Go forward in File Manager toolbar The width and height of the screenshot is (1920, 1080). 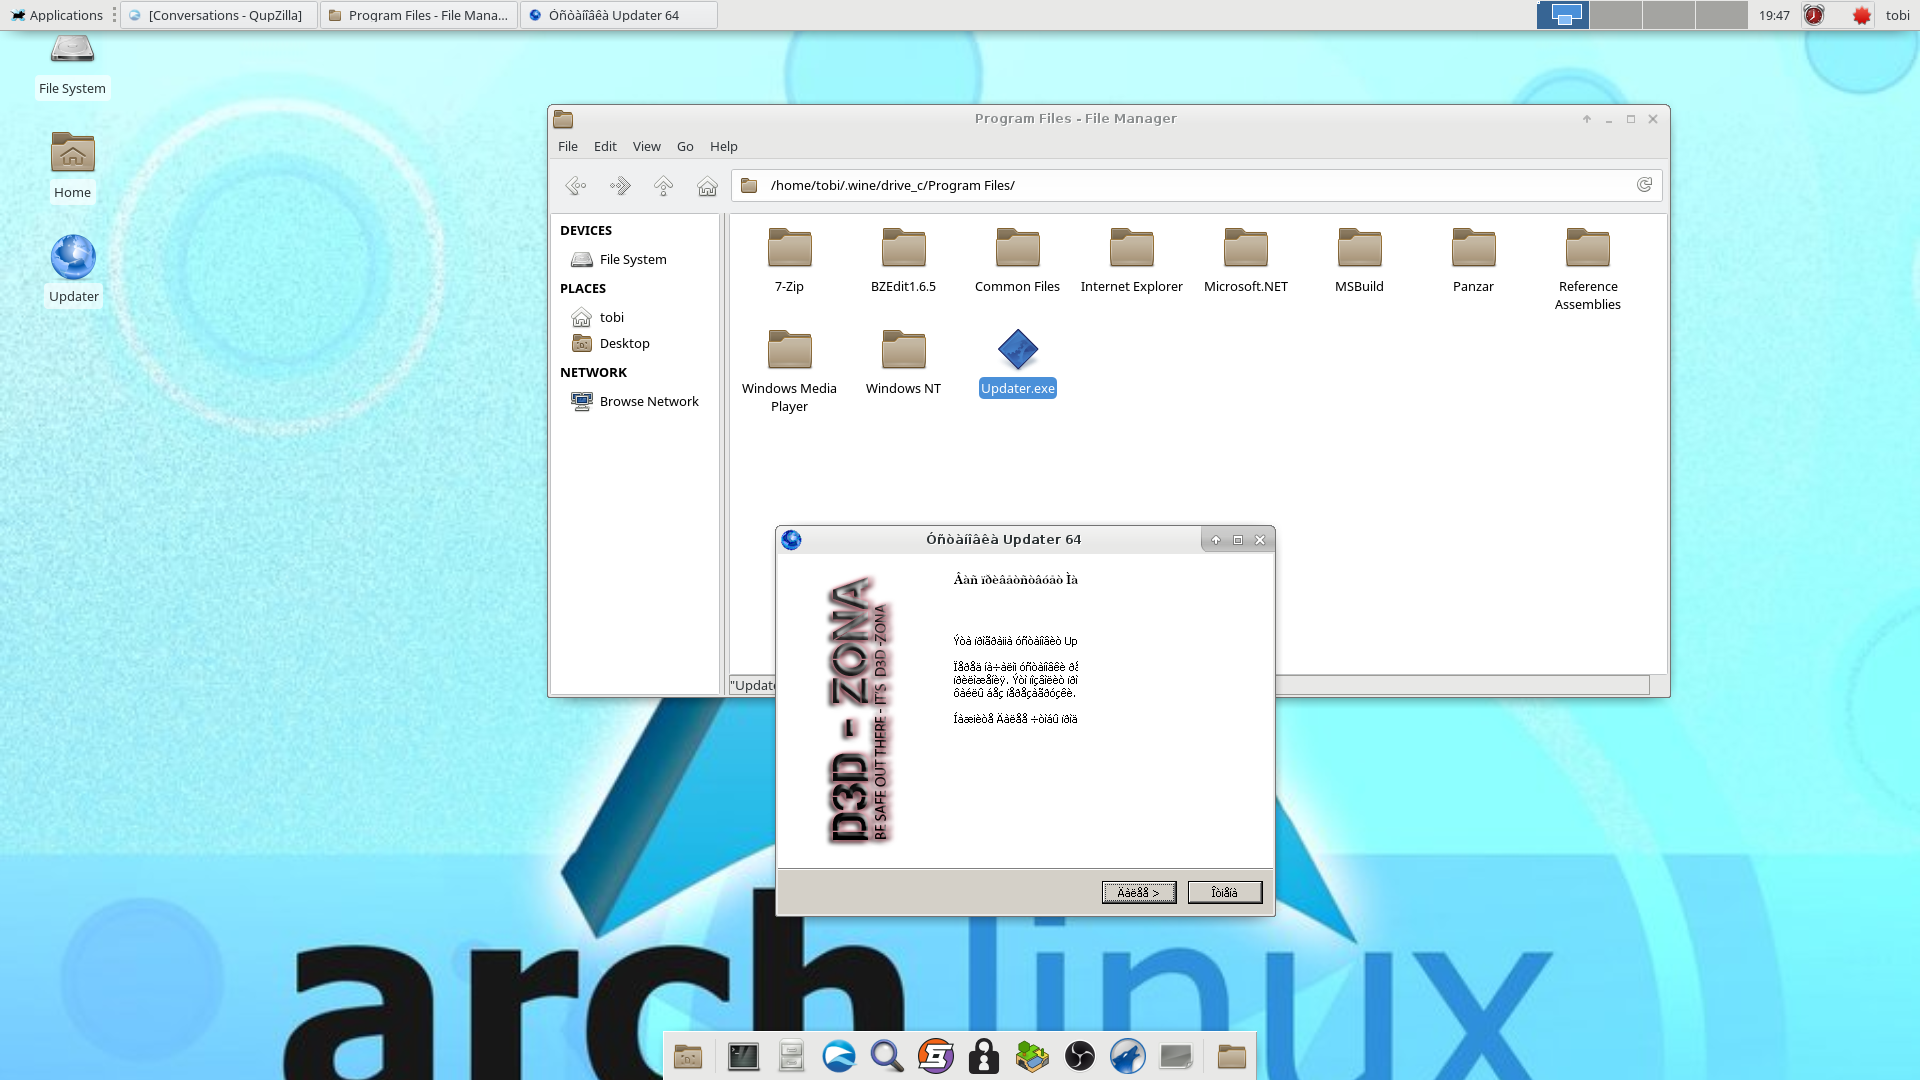(x=620, y=186)
